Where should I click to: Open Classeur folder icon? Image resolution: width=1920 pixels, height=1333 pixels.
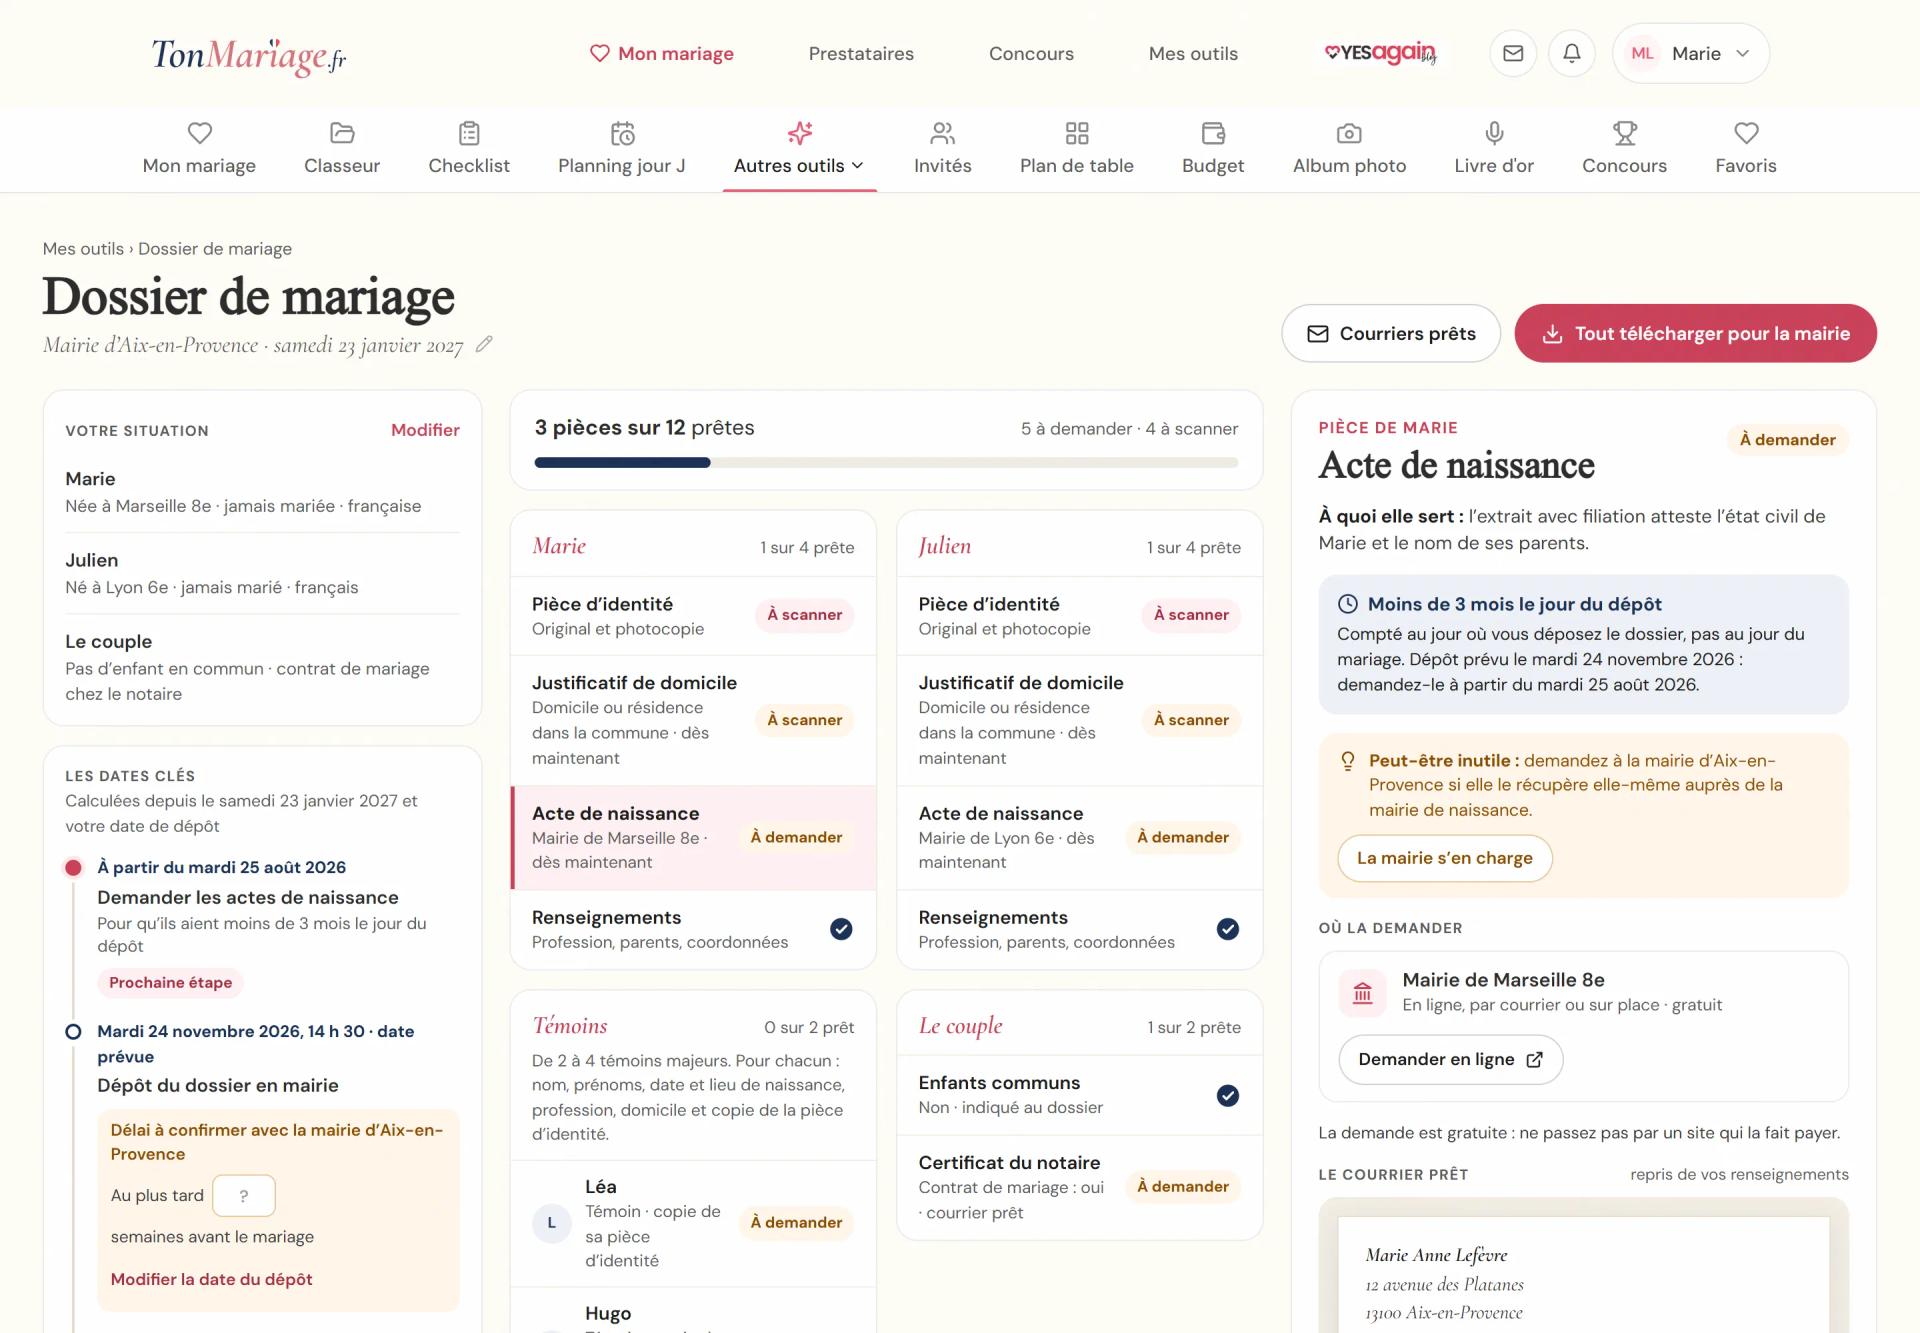[342, 133]
